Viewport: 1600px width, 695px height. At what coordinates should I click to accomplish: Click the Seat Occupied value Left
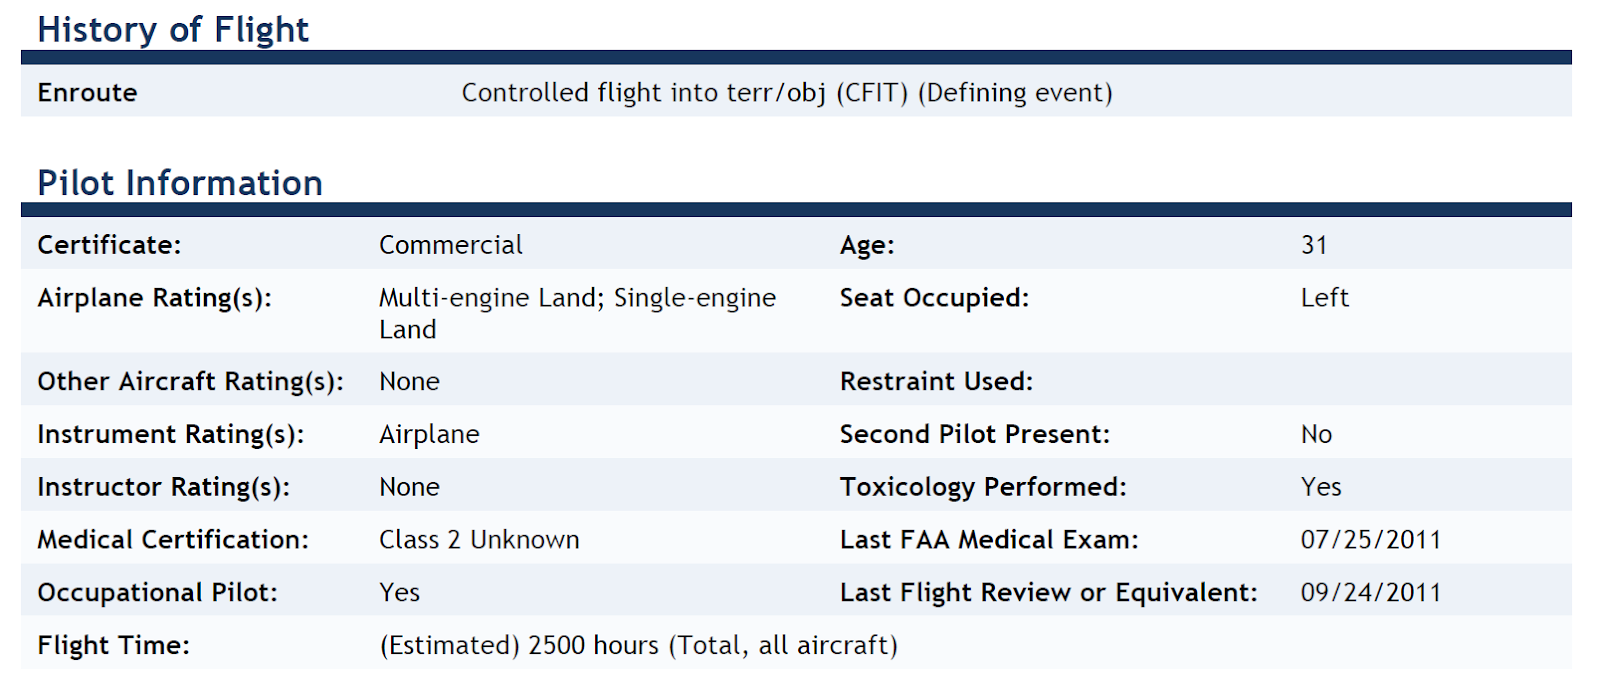(x=1324, y=298)
